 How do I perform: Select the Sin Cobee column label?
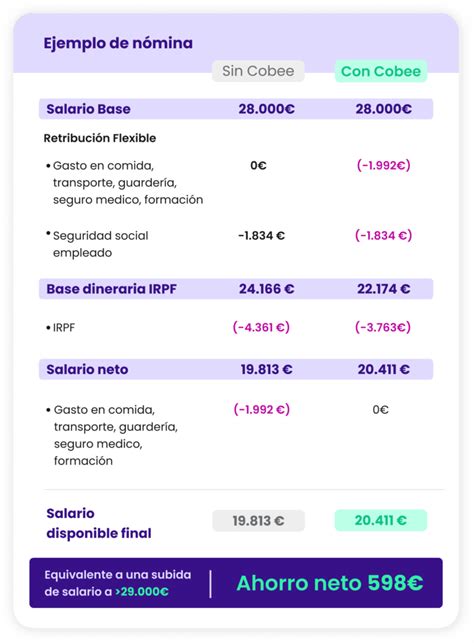(x=258, y=71)
